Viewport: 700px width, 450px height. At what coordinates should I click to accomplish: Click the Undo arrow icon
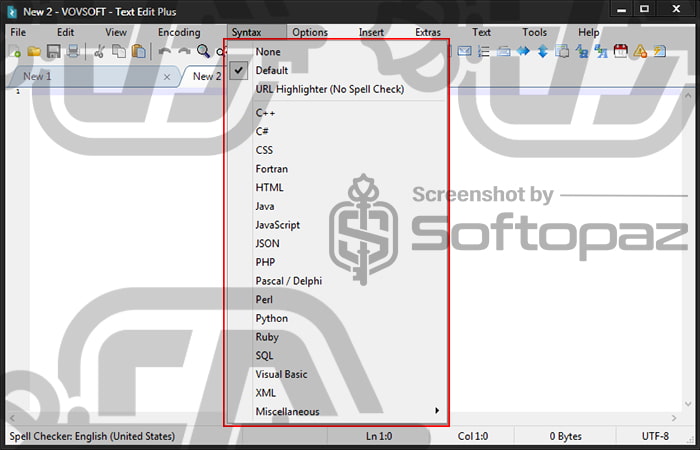click(165, 51)
